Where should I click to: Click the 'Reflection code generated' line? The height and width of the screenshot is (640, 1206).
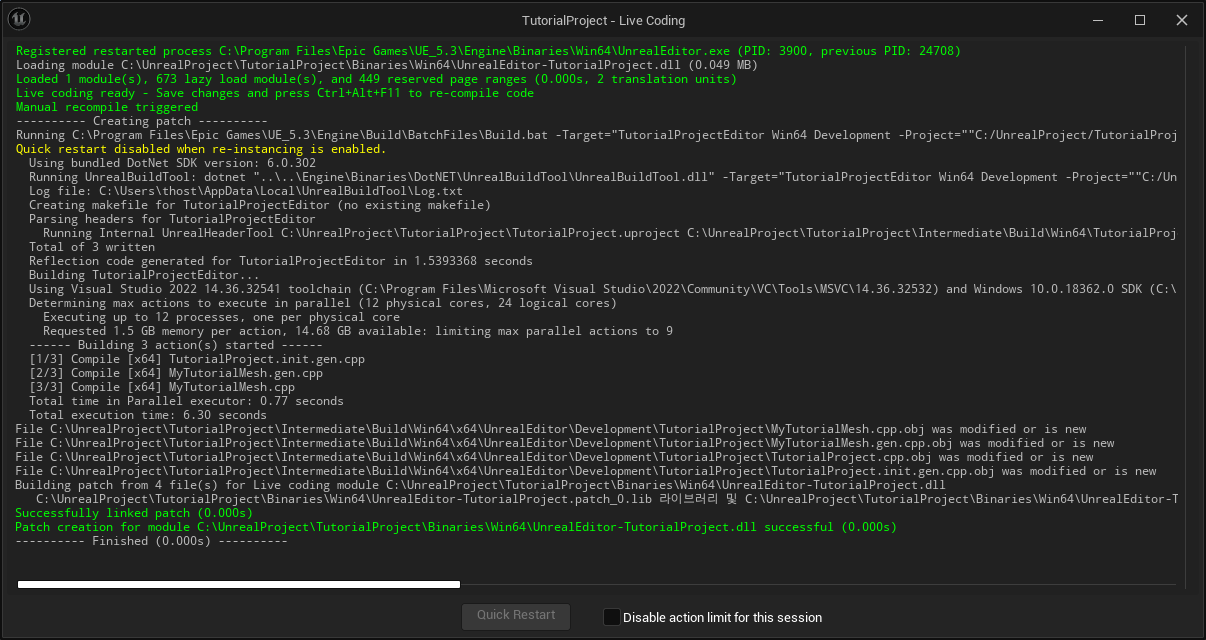pos(281,261)
